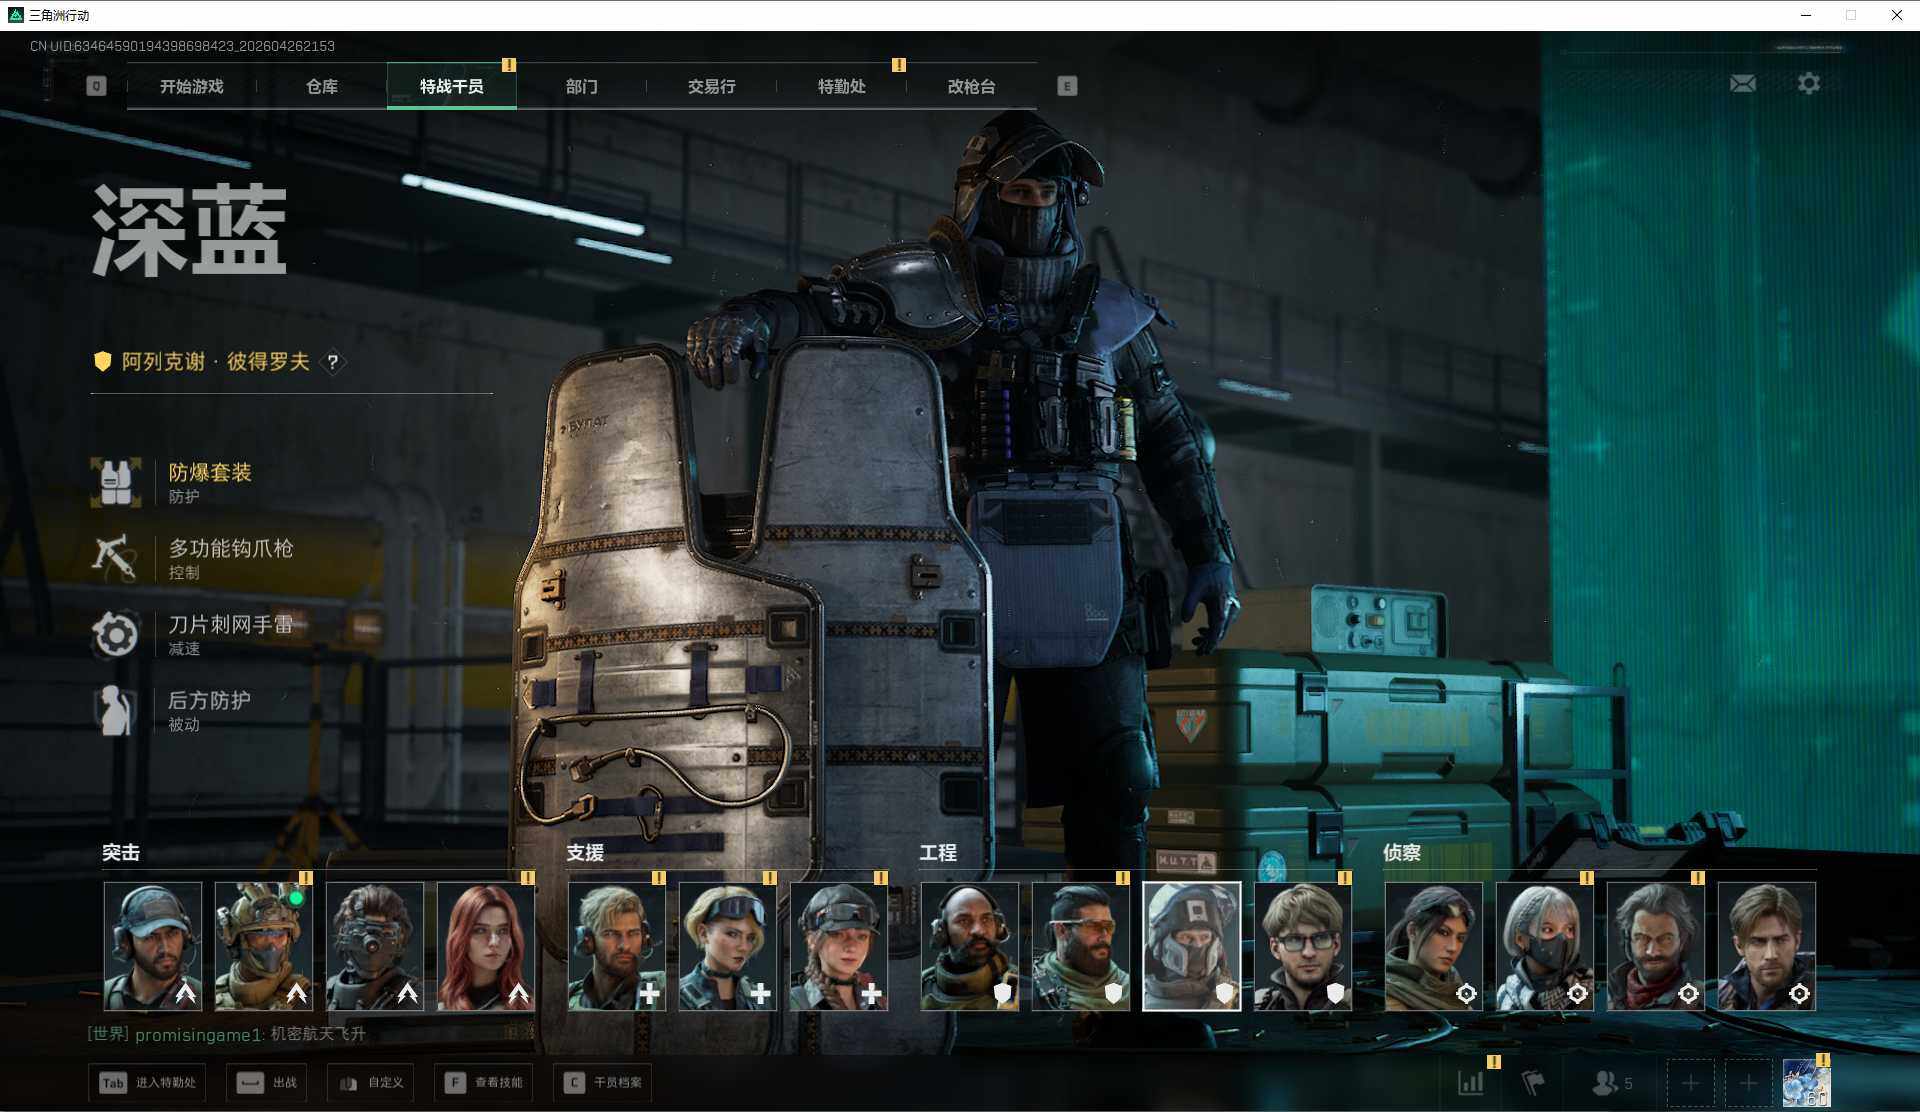Screen dimensions: 1920x1112
Task: Select the 刀片刺网手雷 grenade icon
Action: [116, 634]
